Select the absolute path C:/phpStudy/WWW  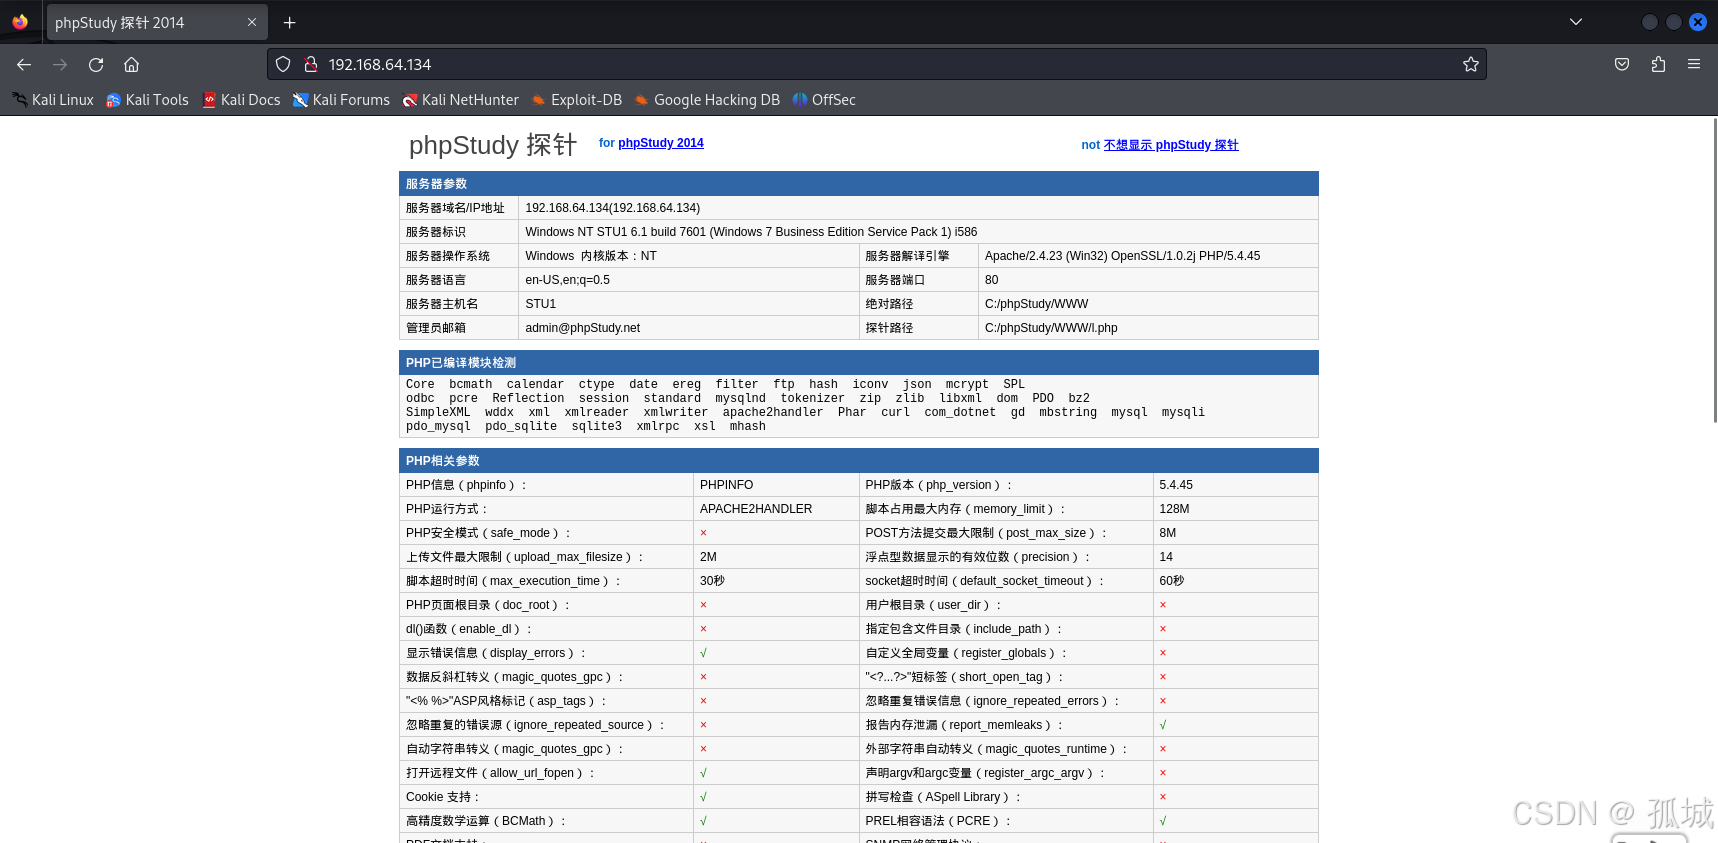pyautogui.click(x=1036, y=304)
